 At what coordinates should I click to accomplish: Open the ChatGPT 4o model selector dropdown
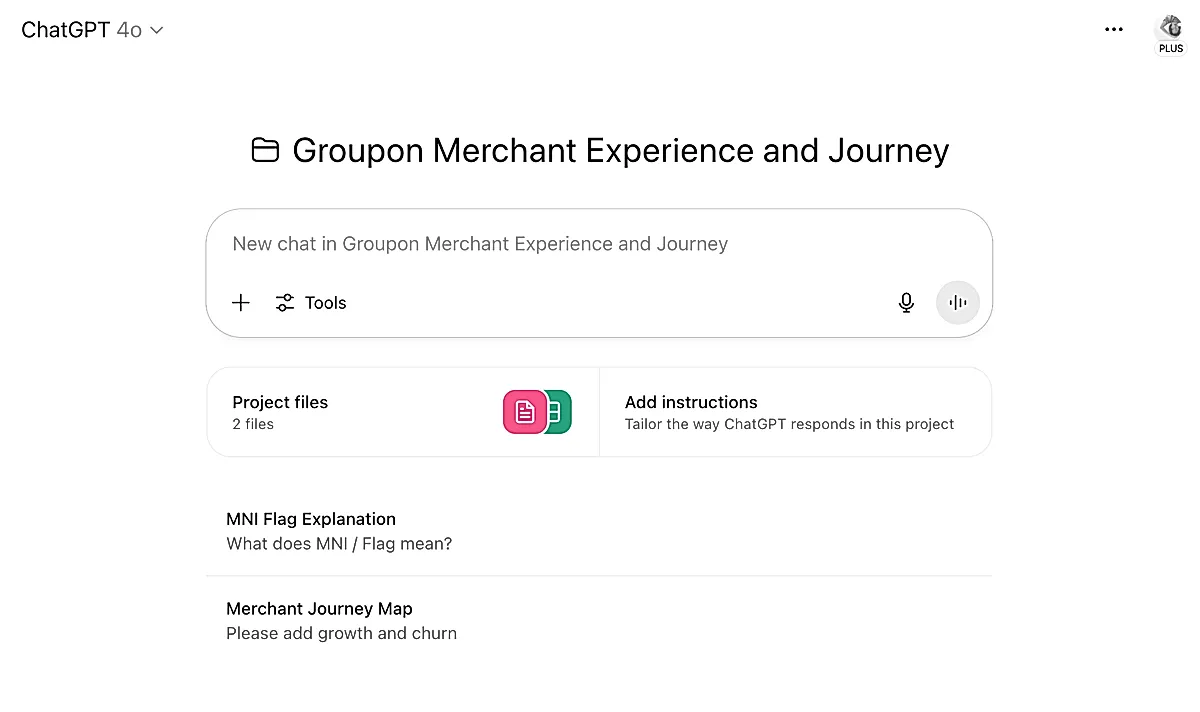click(92, 30)
